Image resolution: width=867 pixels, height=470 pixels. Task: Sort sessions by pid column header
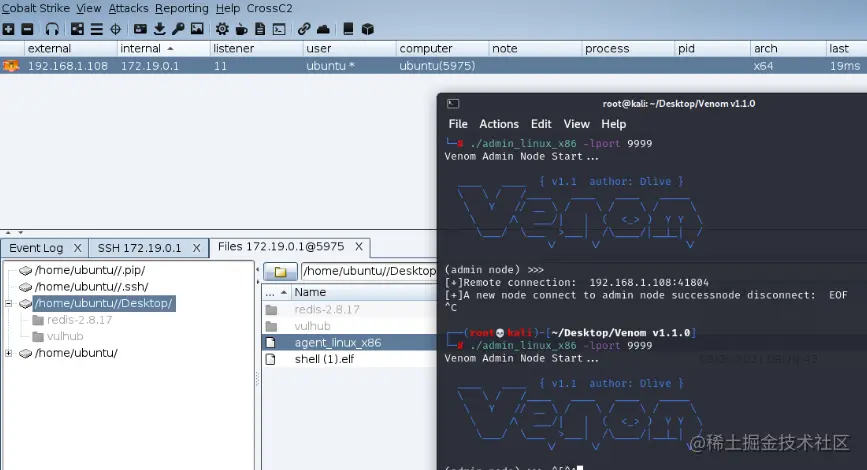(712, 49)
